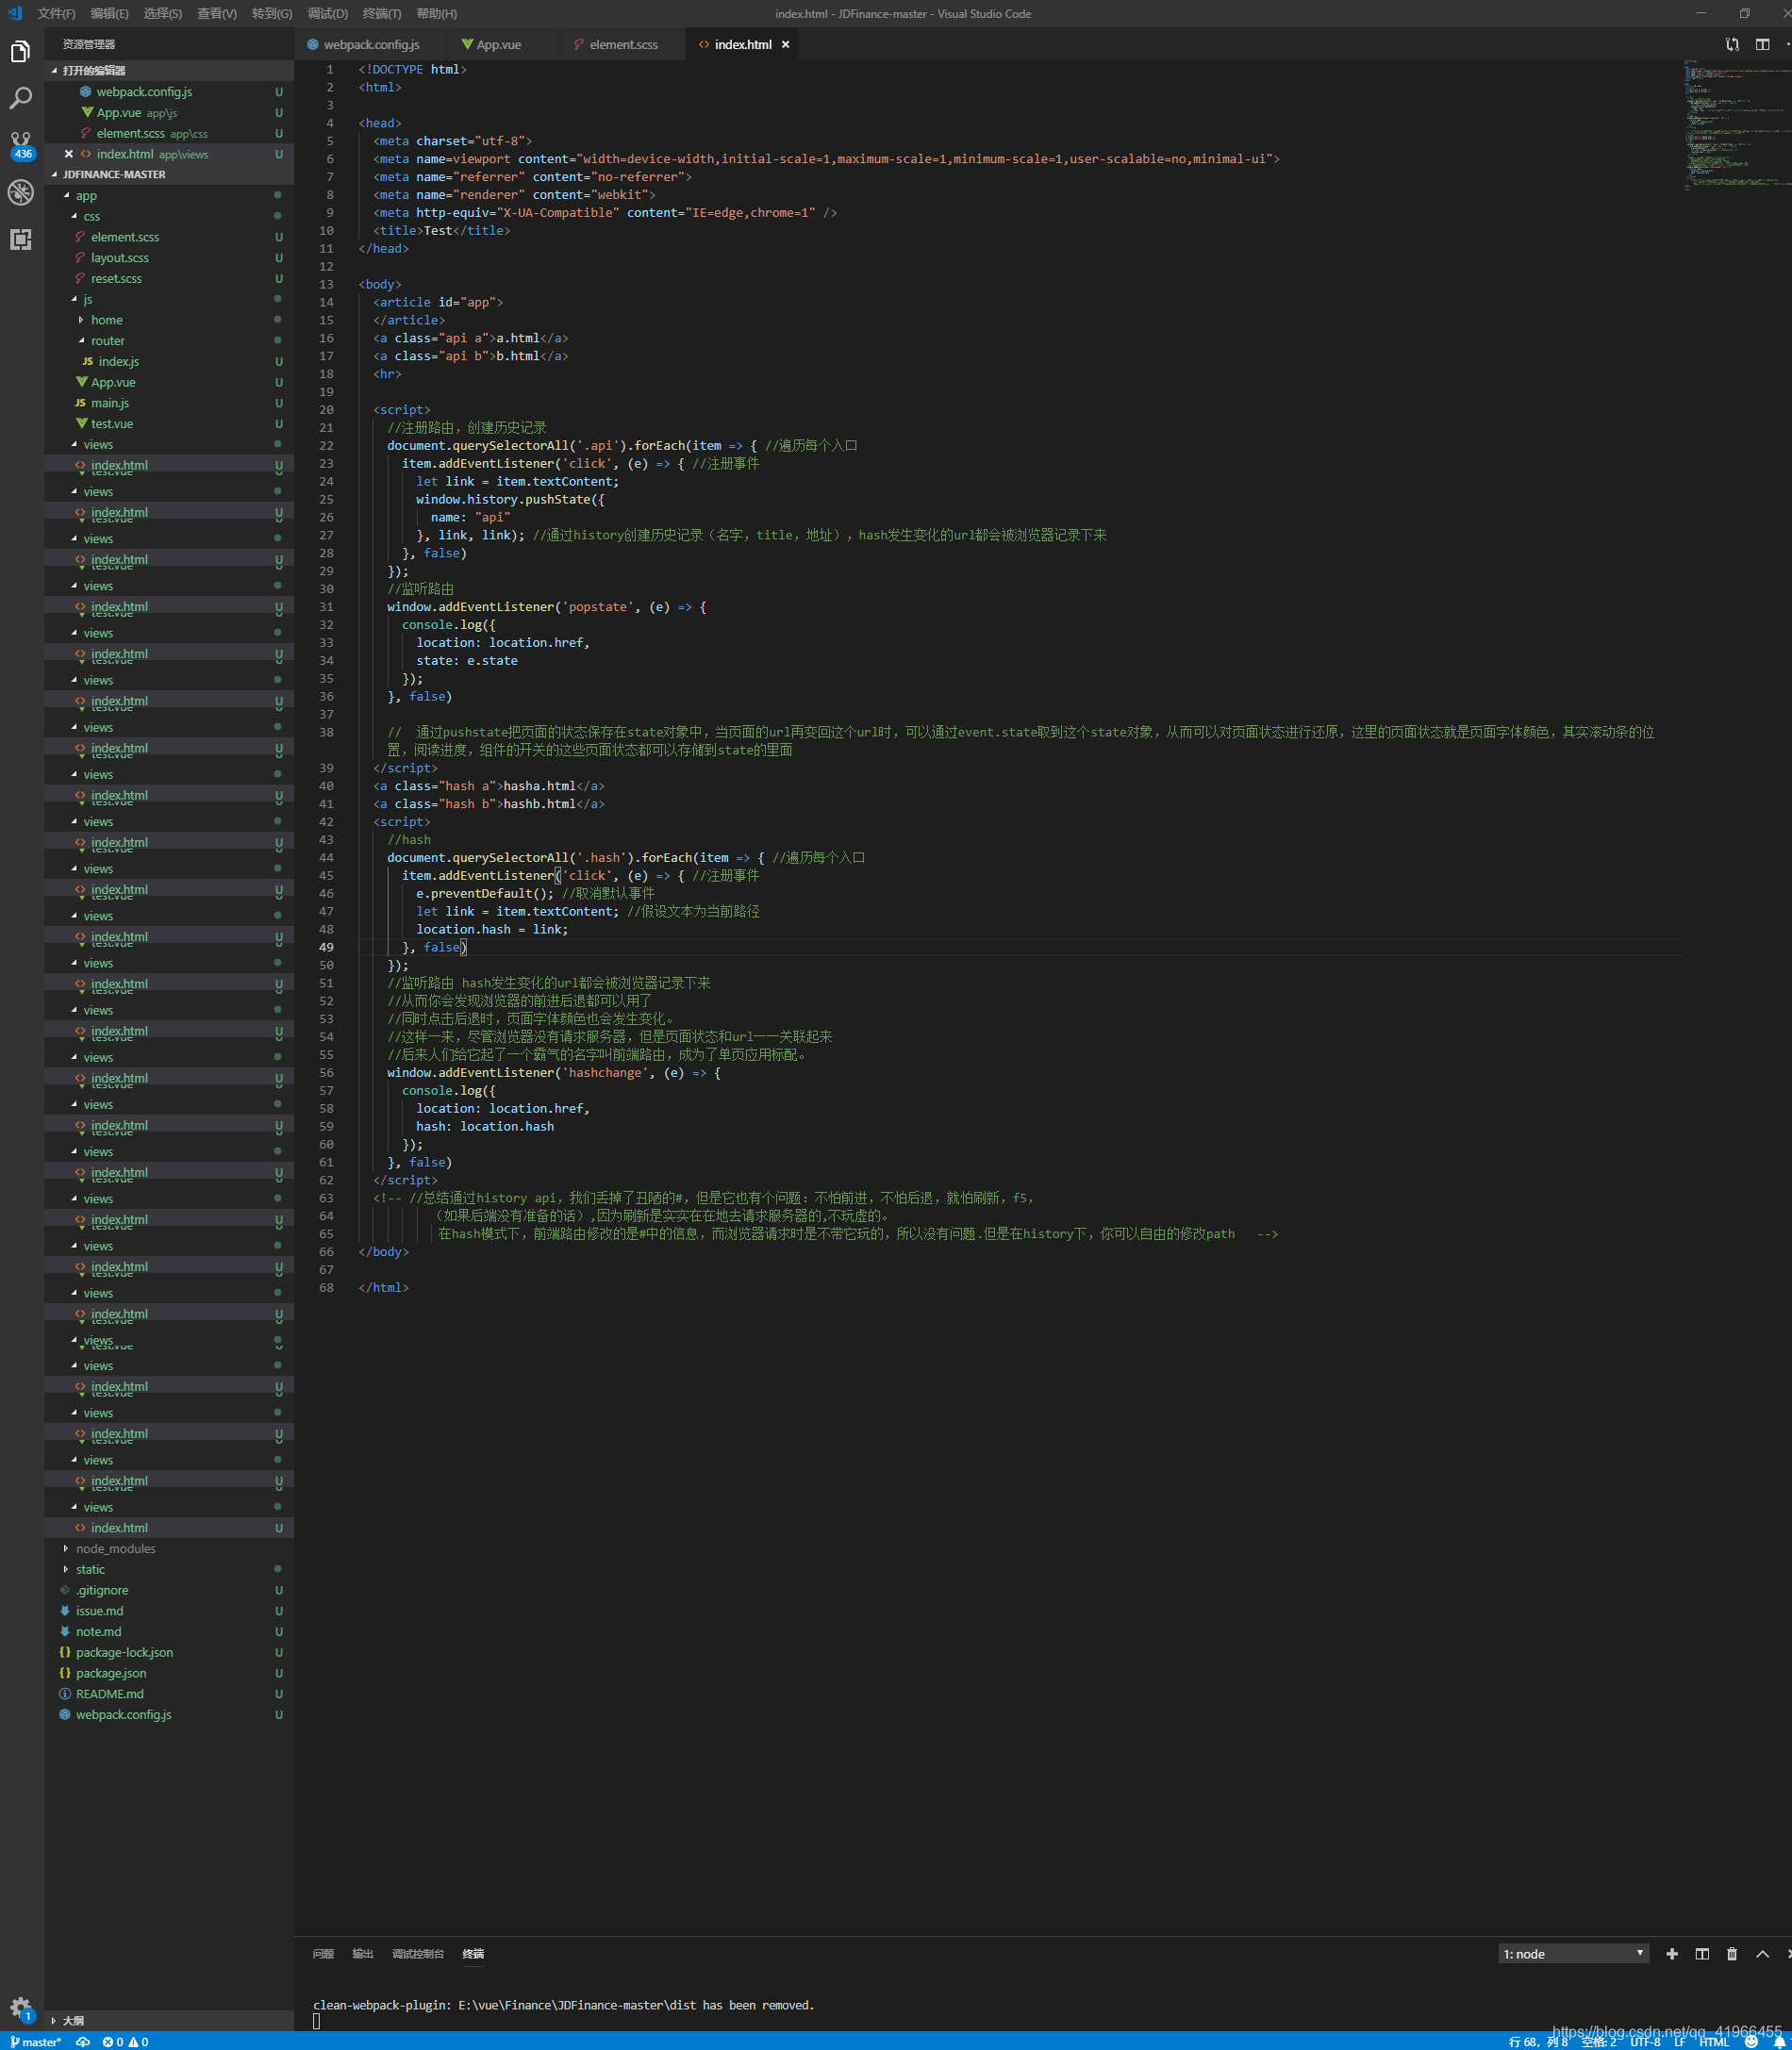Open the Extensions view icon
The image size is (1792, 2050).
21,239
